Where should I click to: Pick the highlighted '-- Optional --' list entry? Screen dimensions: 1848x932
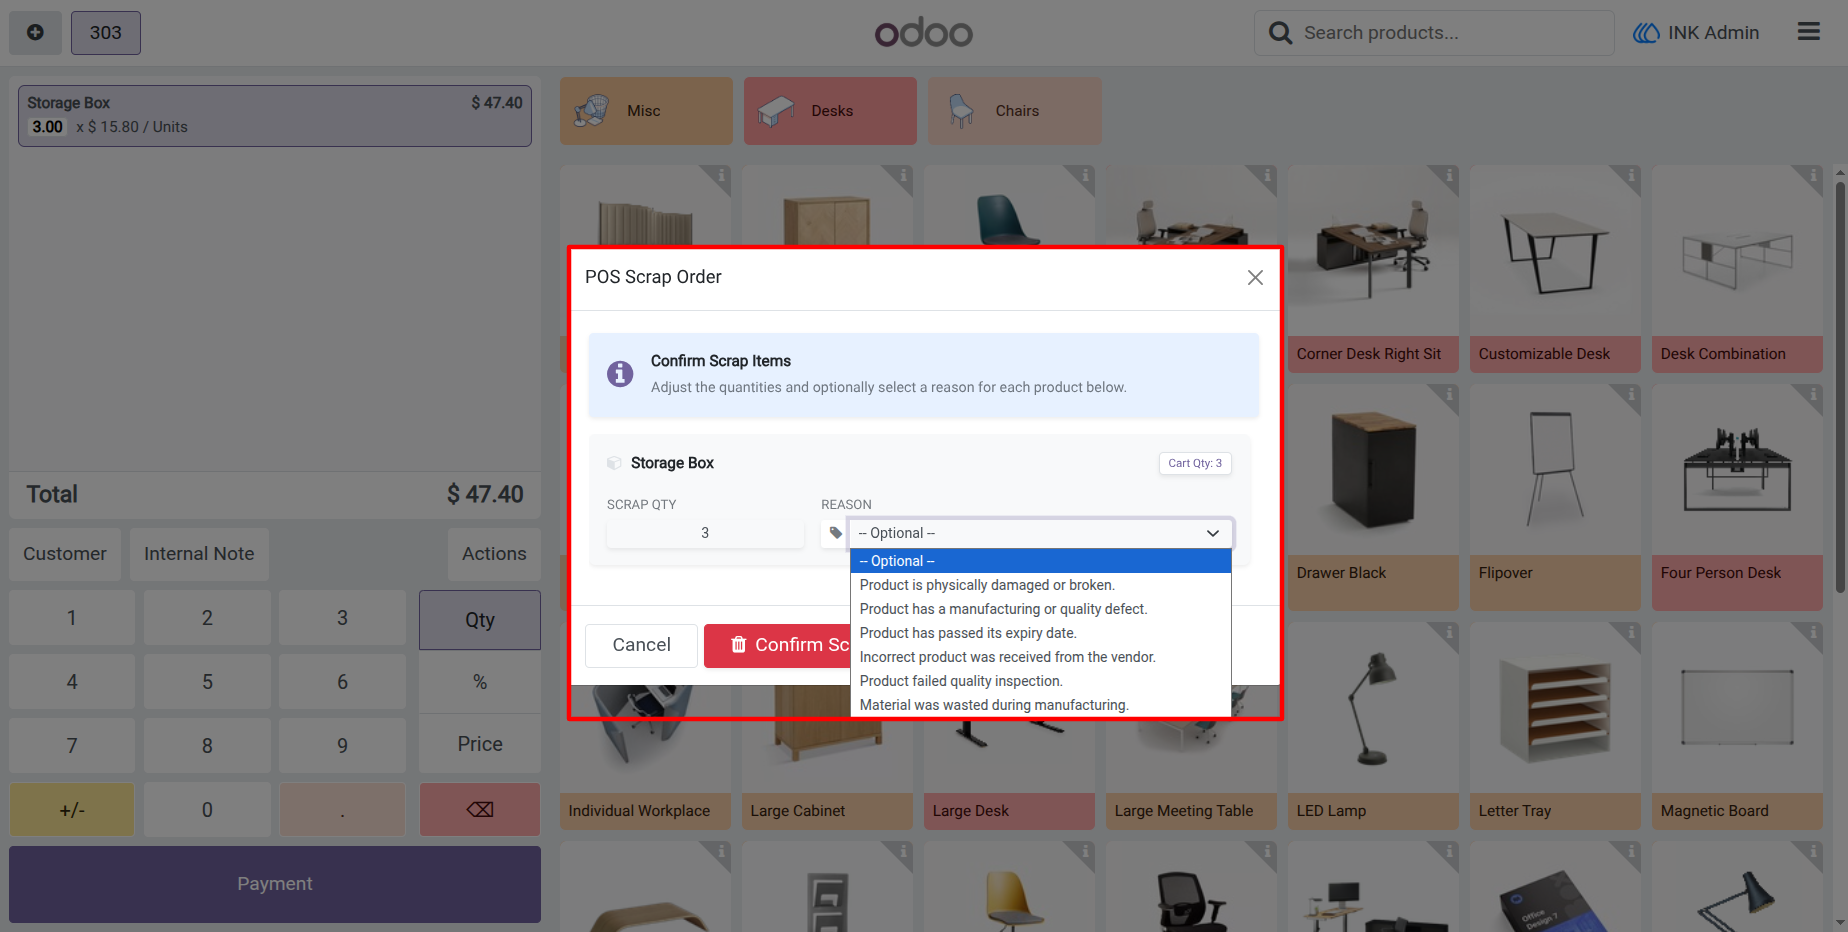tap(1040, 561)
